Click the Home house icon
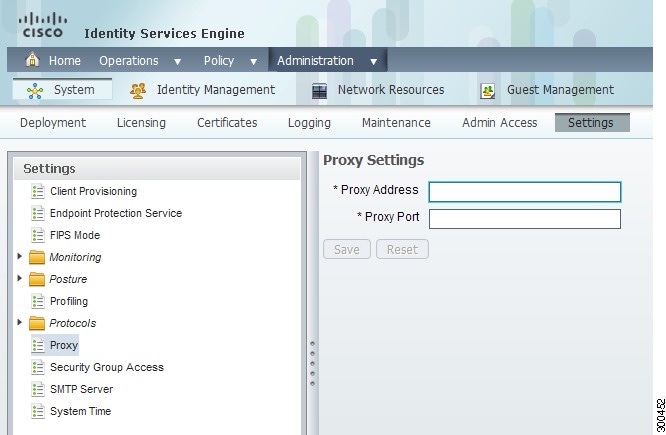The height and width of the screenshot is (435, 666). pyautogui.click(x=32, y=61)
